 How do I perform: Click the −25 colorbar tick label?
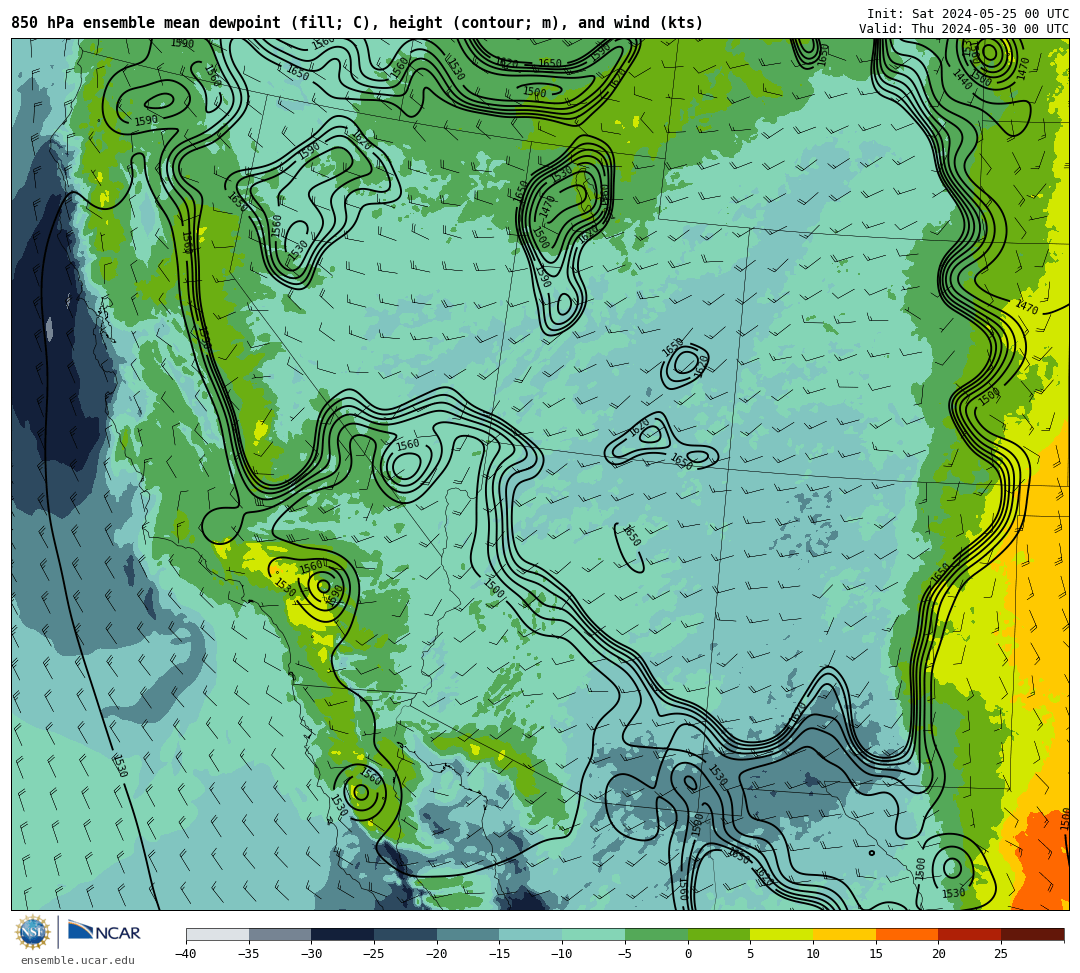pos(374,954)
